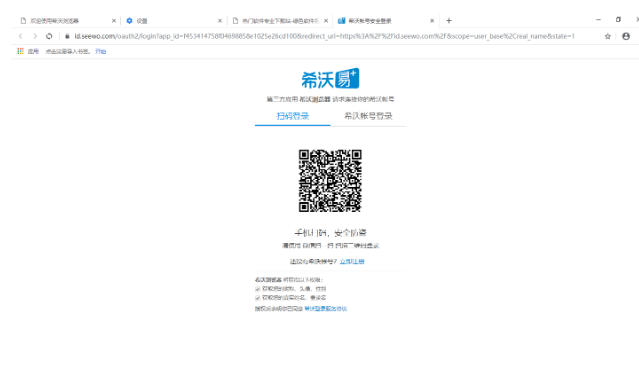
Task: Toggle the first permission checkbox
Action: click(258, 289)
